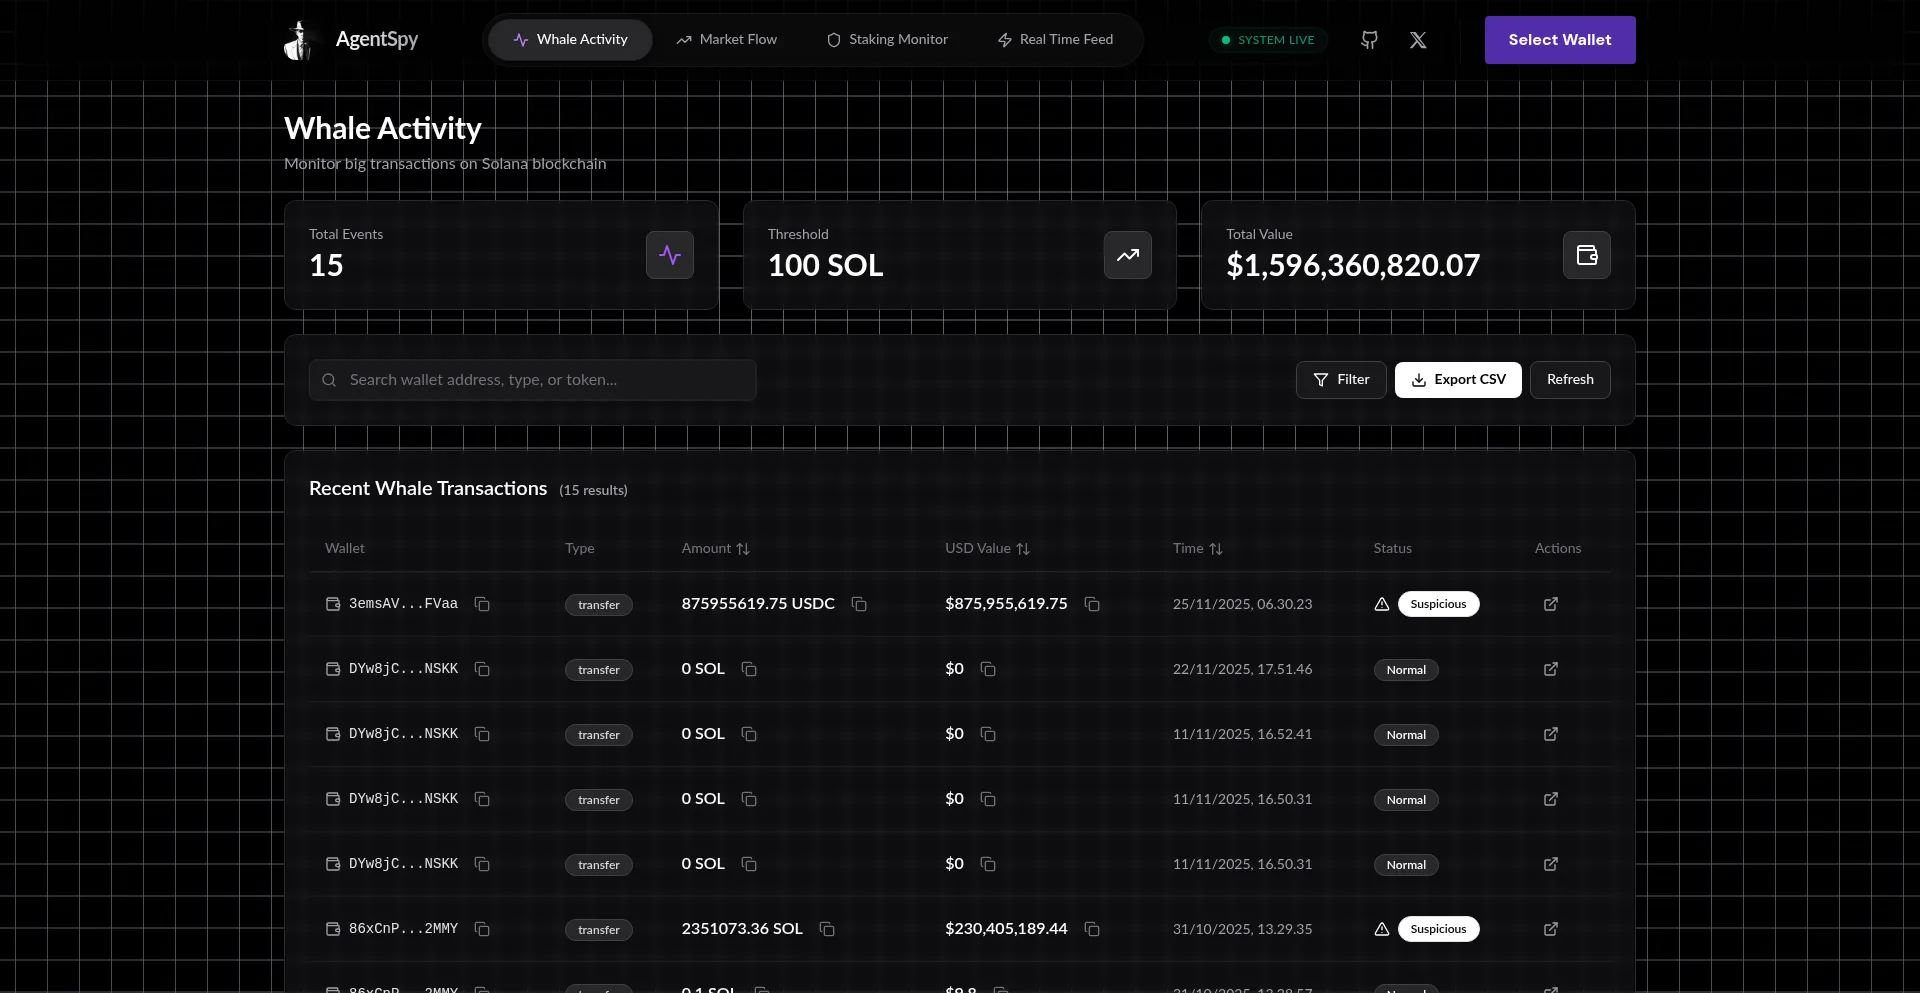
Task: Open external link for 2351073.36 SOL transaction
Action: coord(1550,929)
